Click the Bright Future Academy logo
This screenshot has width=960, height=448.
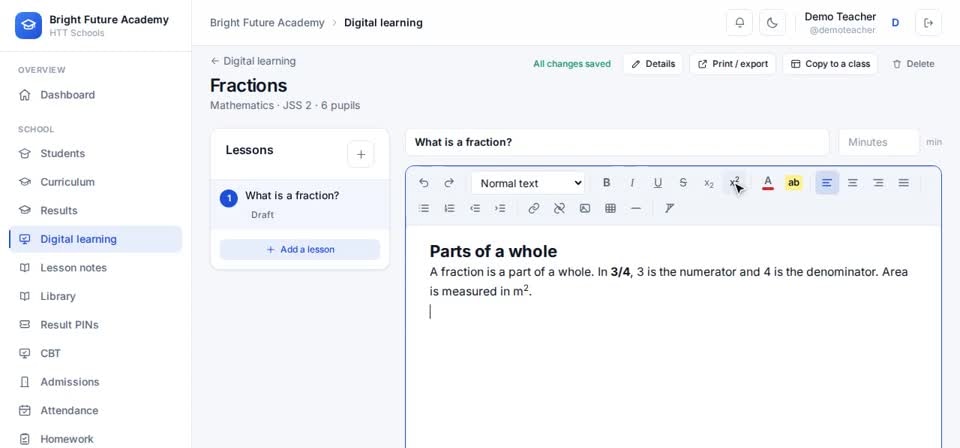[x=28, y=26]
